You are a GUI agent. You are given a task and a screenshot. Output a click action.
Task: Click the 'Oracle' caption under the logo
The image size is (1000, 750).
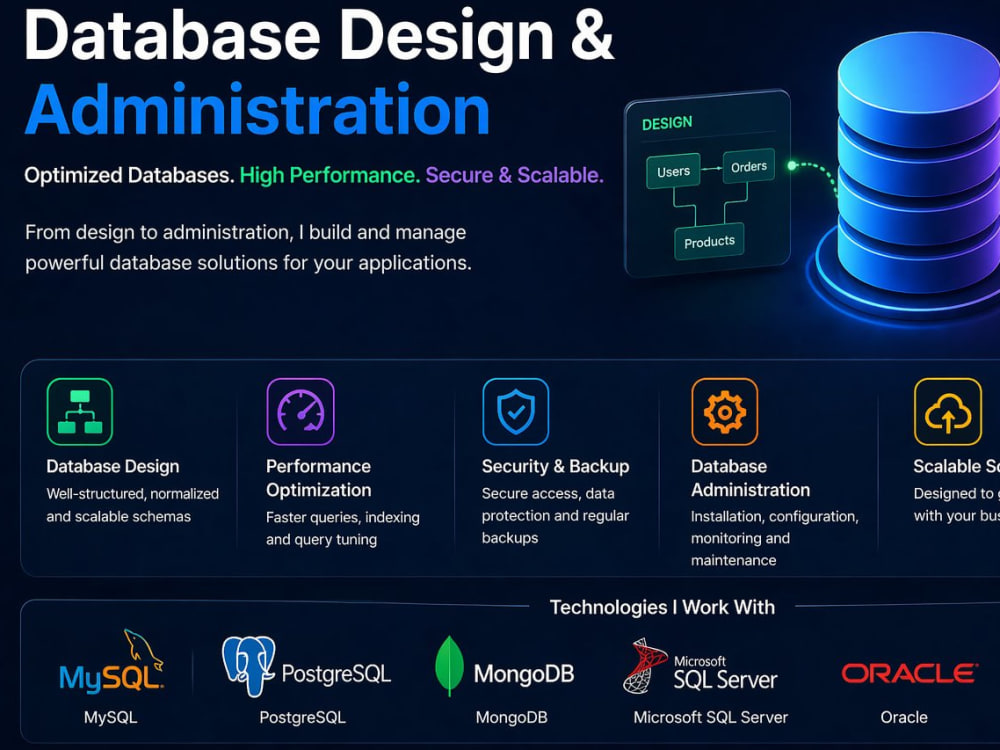(x=904, y=717)
